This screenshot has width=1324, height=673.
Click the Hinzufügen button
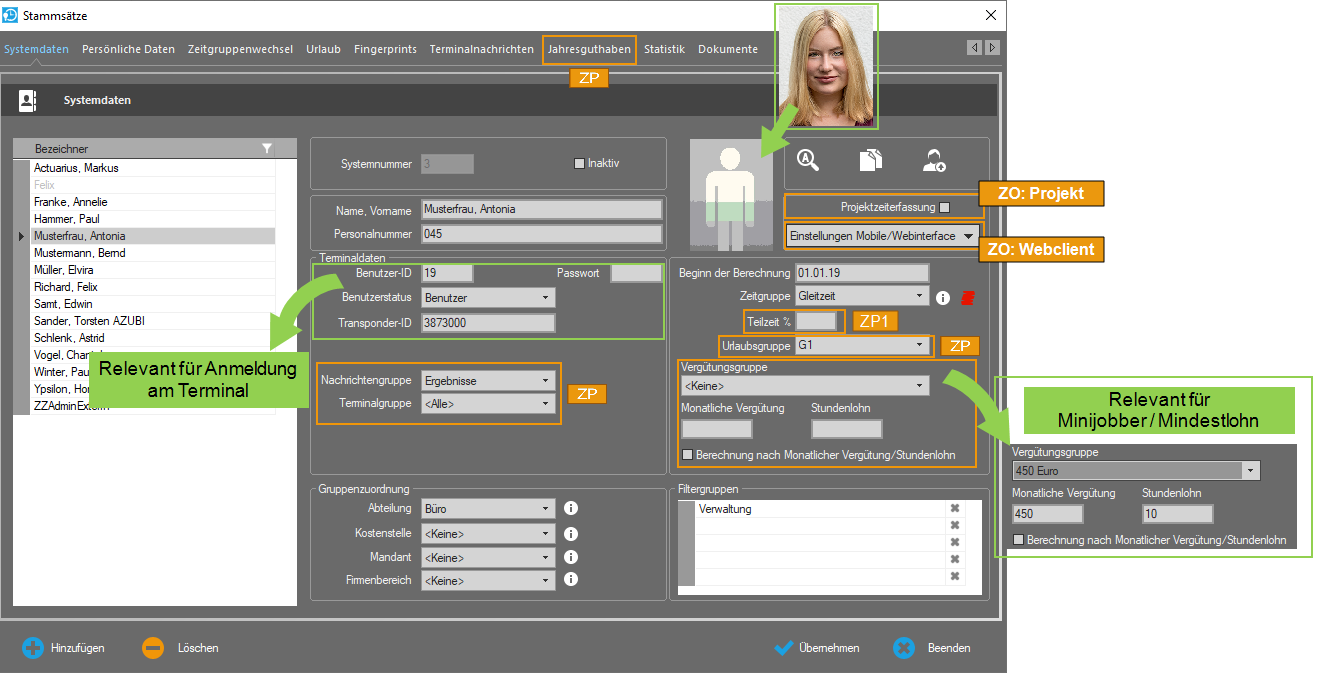[65, 648]
